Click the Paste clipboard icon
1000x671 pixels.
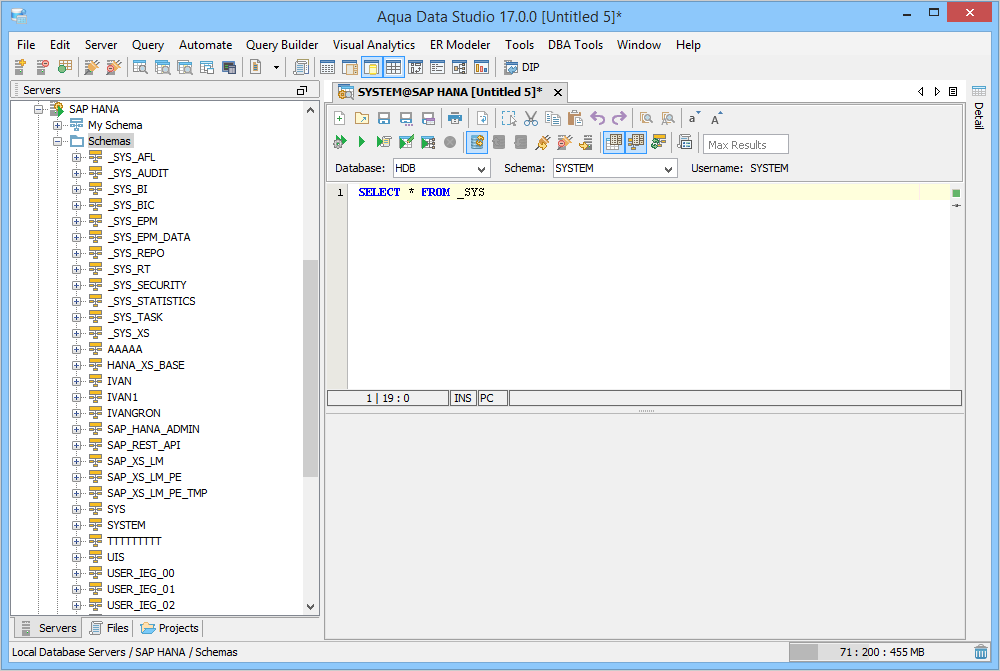tap(575, 119)
